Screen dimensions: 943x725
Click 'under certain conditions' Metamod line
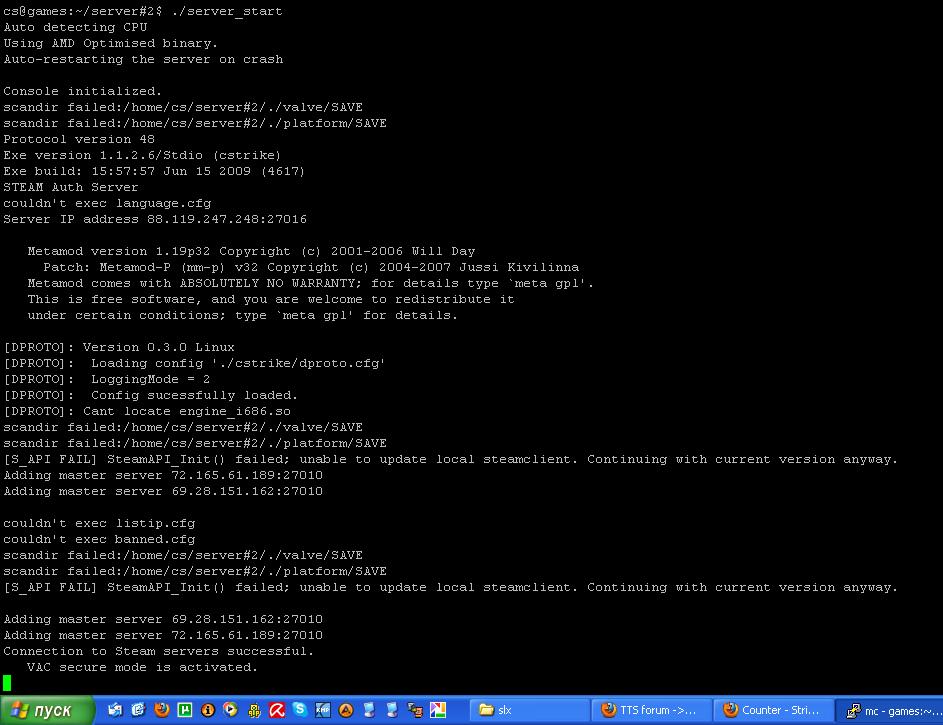(x=242, y=315)
